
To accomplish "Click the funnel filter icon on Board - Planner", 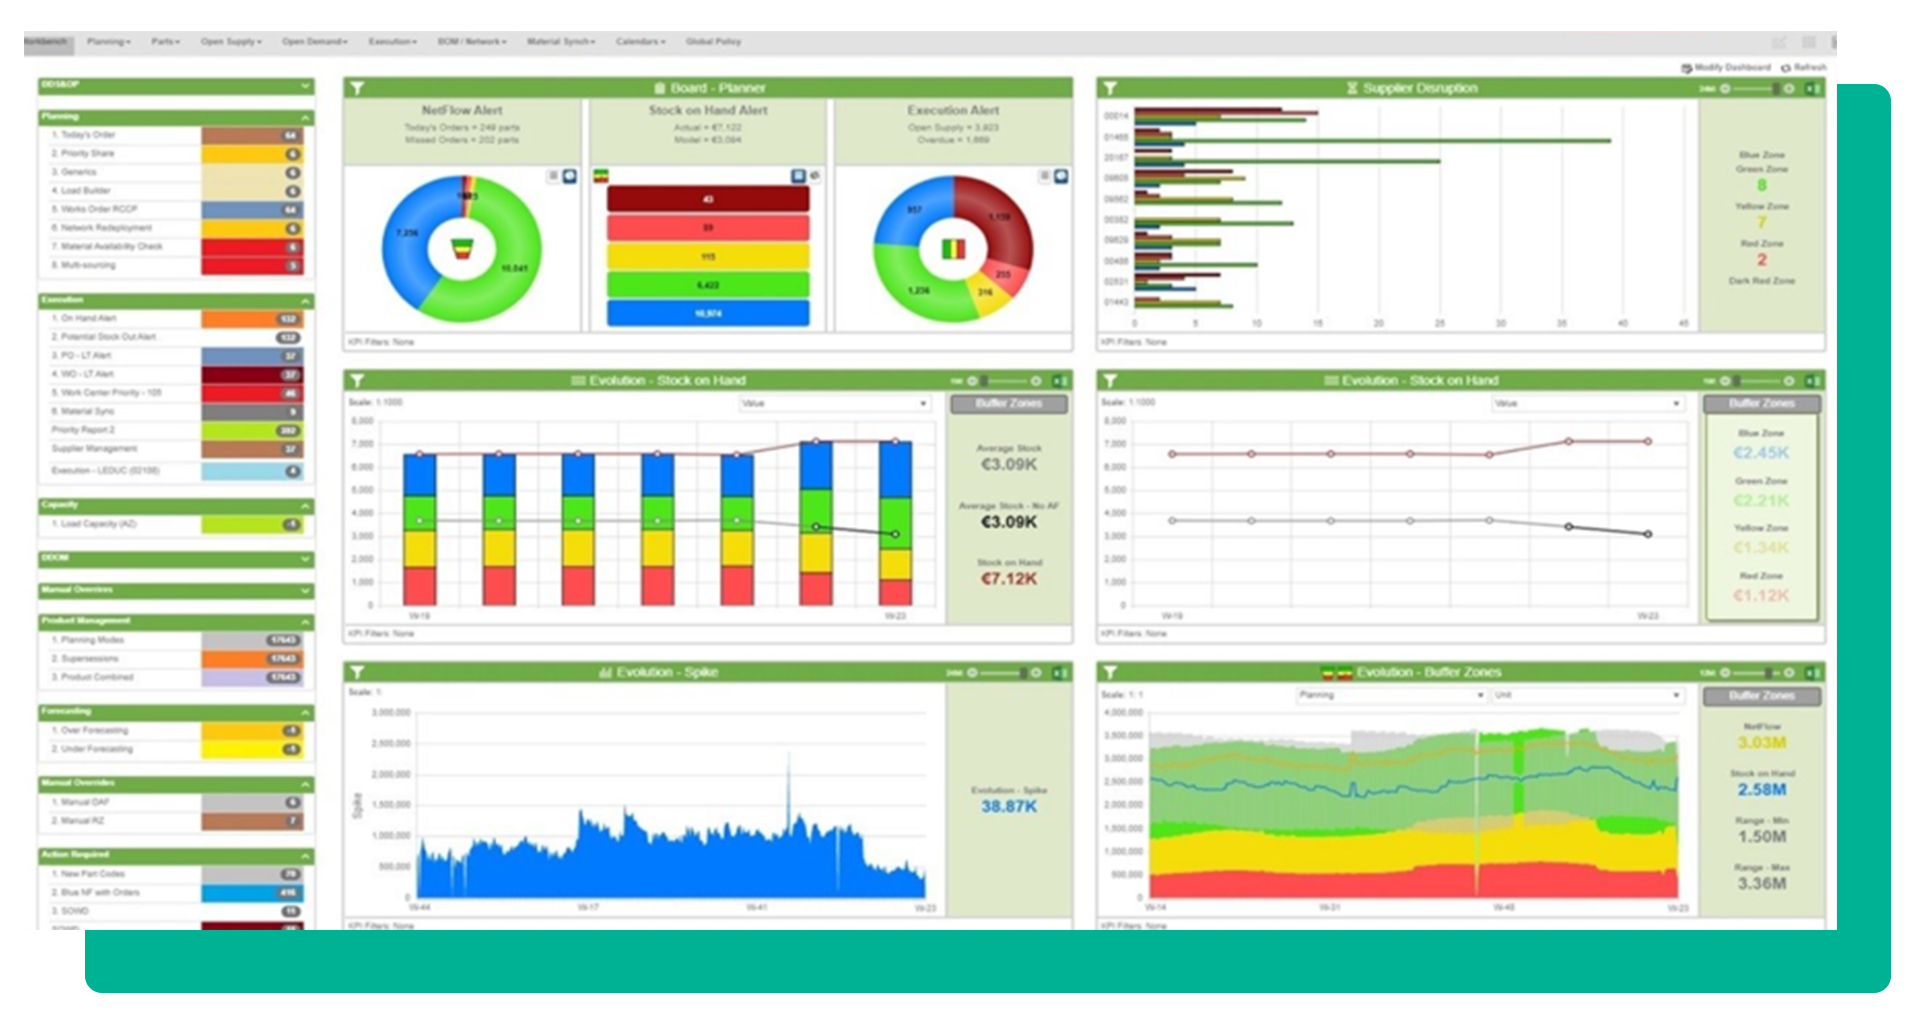I will [x=355, y=88].
